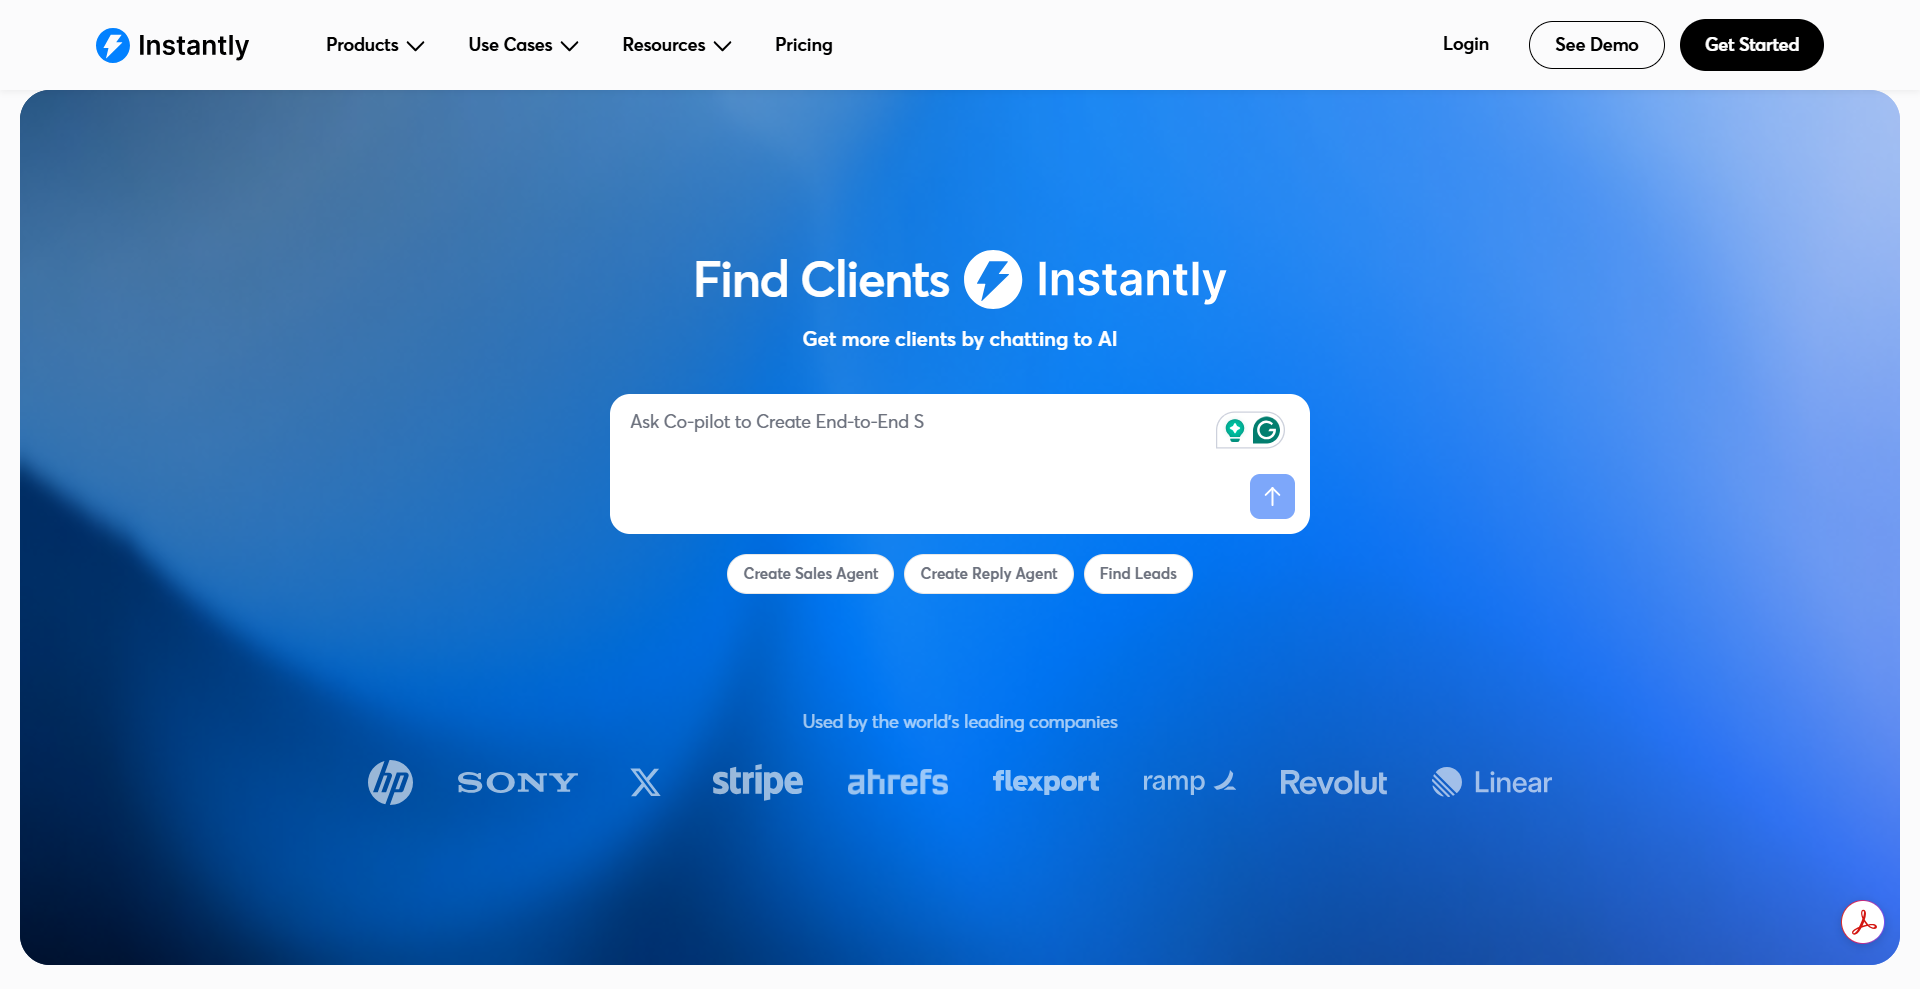
Task: Click the Instantly lightning bolt logo
Action: [113, 45]
